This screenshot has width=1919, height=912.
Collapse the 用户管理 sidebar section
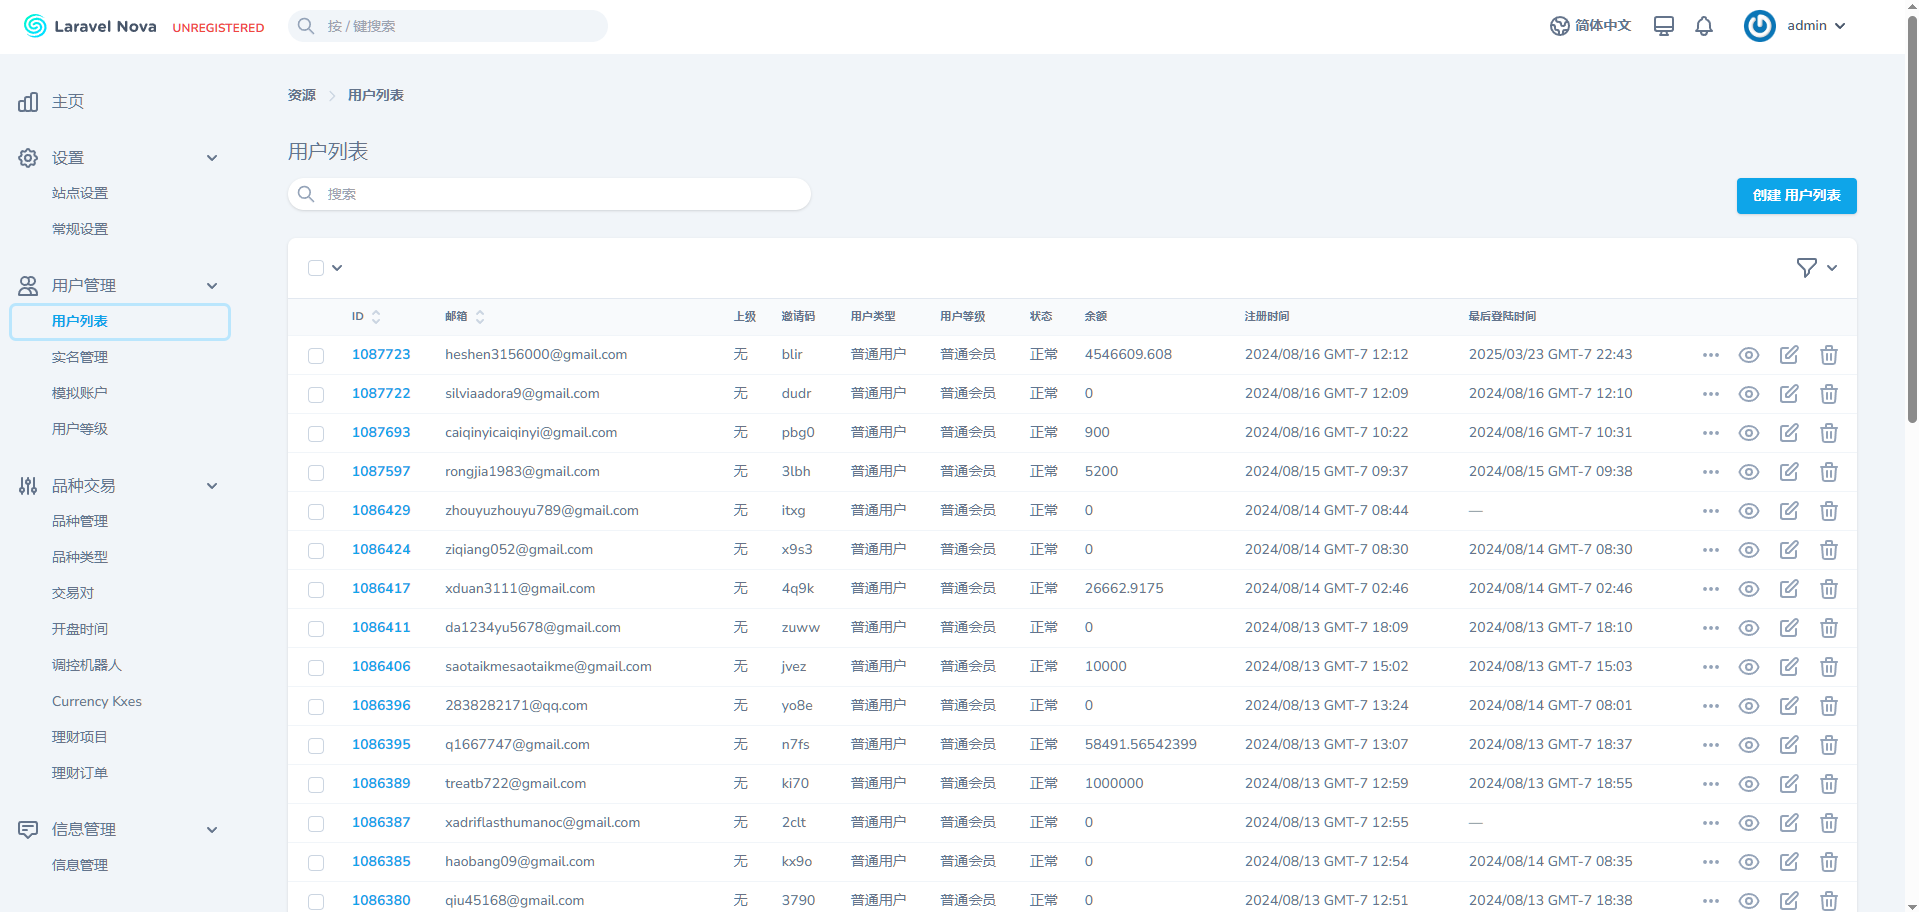211,286
